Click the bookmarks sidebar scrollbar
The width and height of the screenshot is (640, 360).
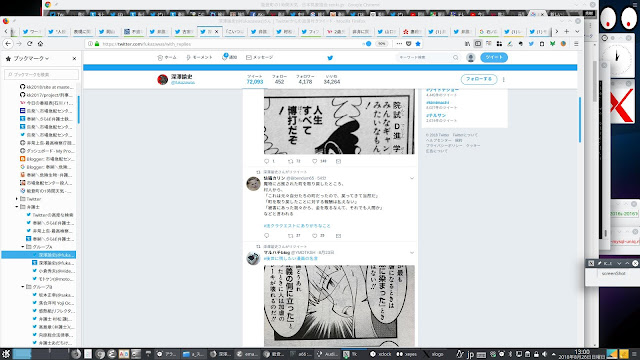79,109
